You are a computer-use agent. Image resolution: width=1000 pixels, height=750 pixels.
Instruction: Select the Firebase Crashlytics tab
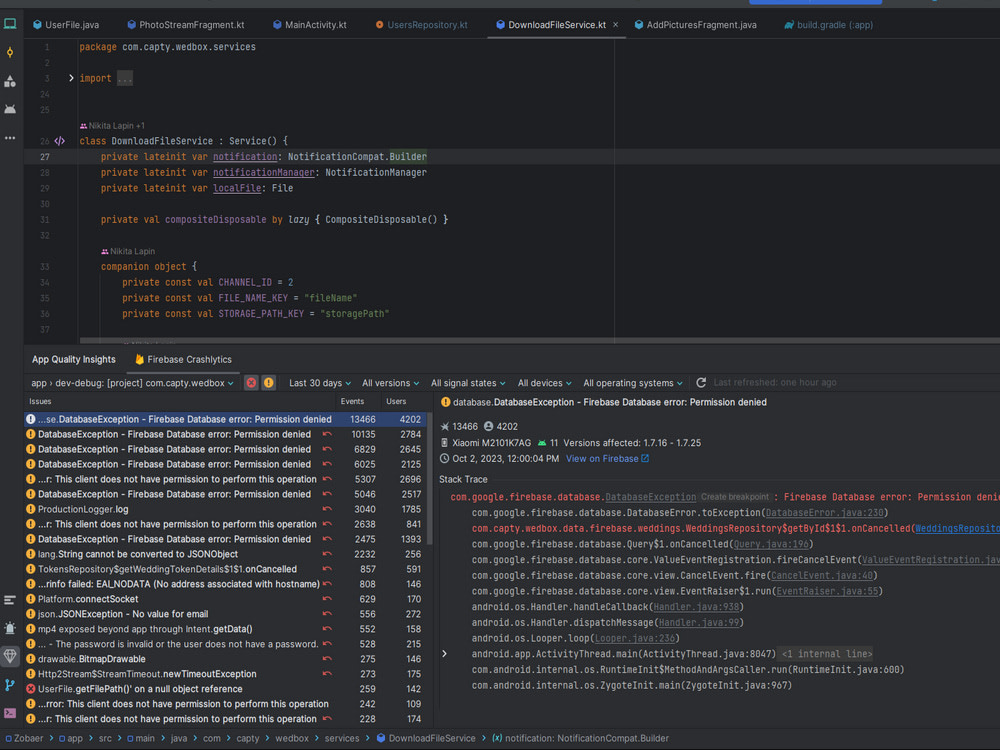(x=182, y=359)
